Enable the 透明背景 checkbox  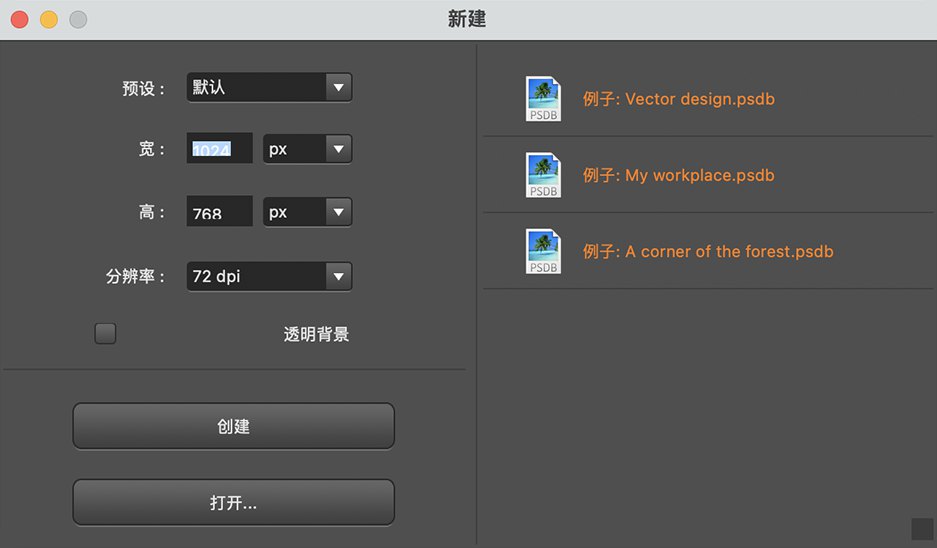pos(105,334)
